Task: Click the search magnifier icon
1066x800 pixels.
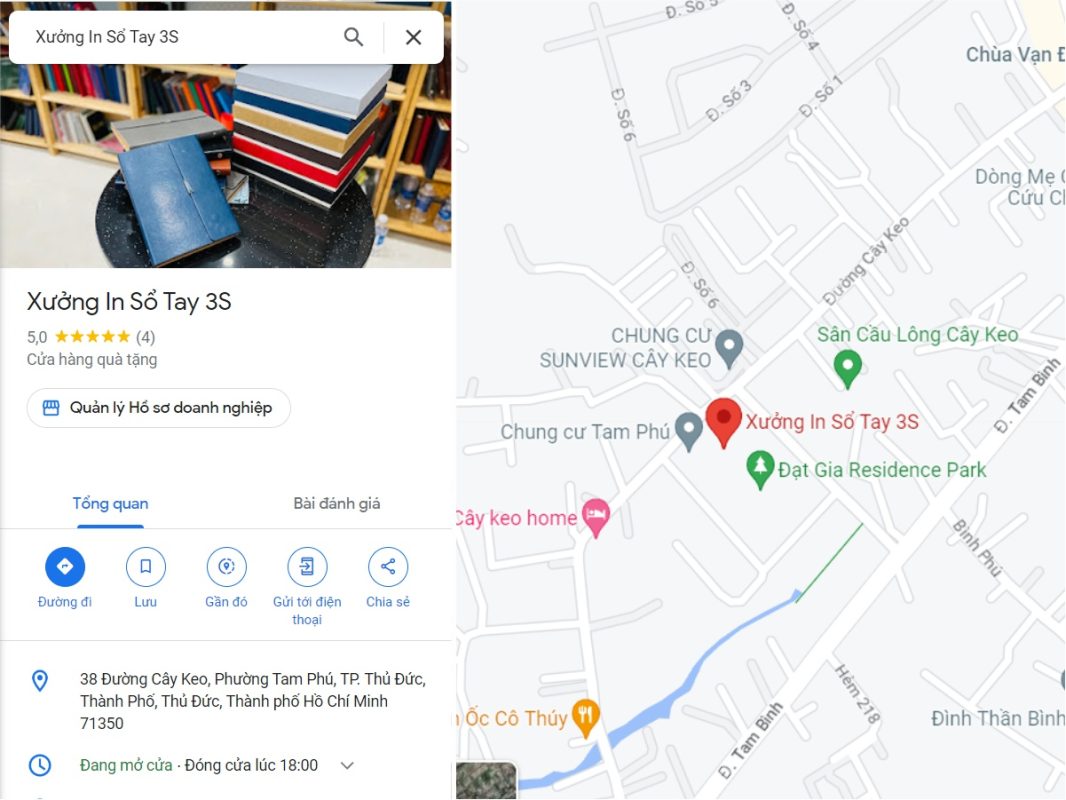Action: [354, 37]
